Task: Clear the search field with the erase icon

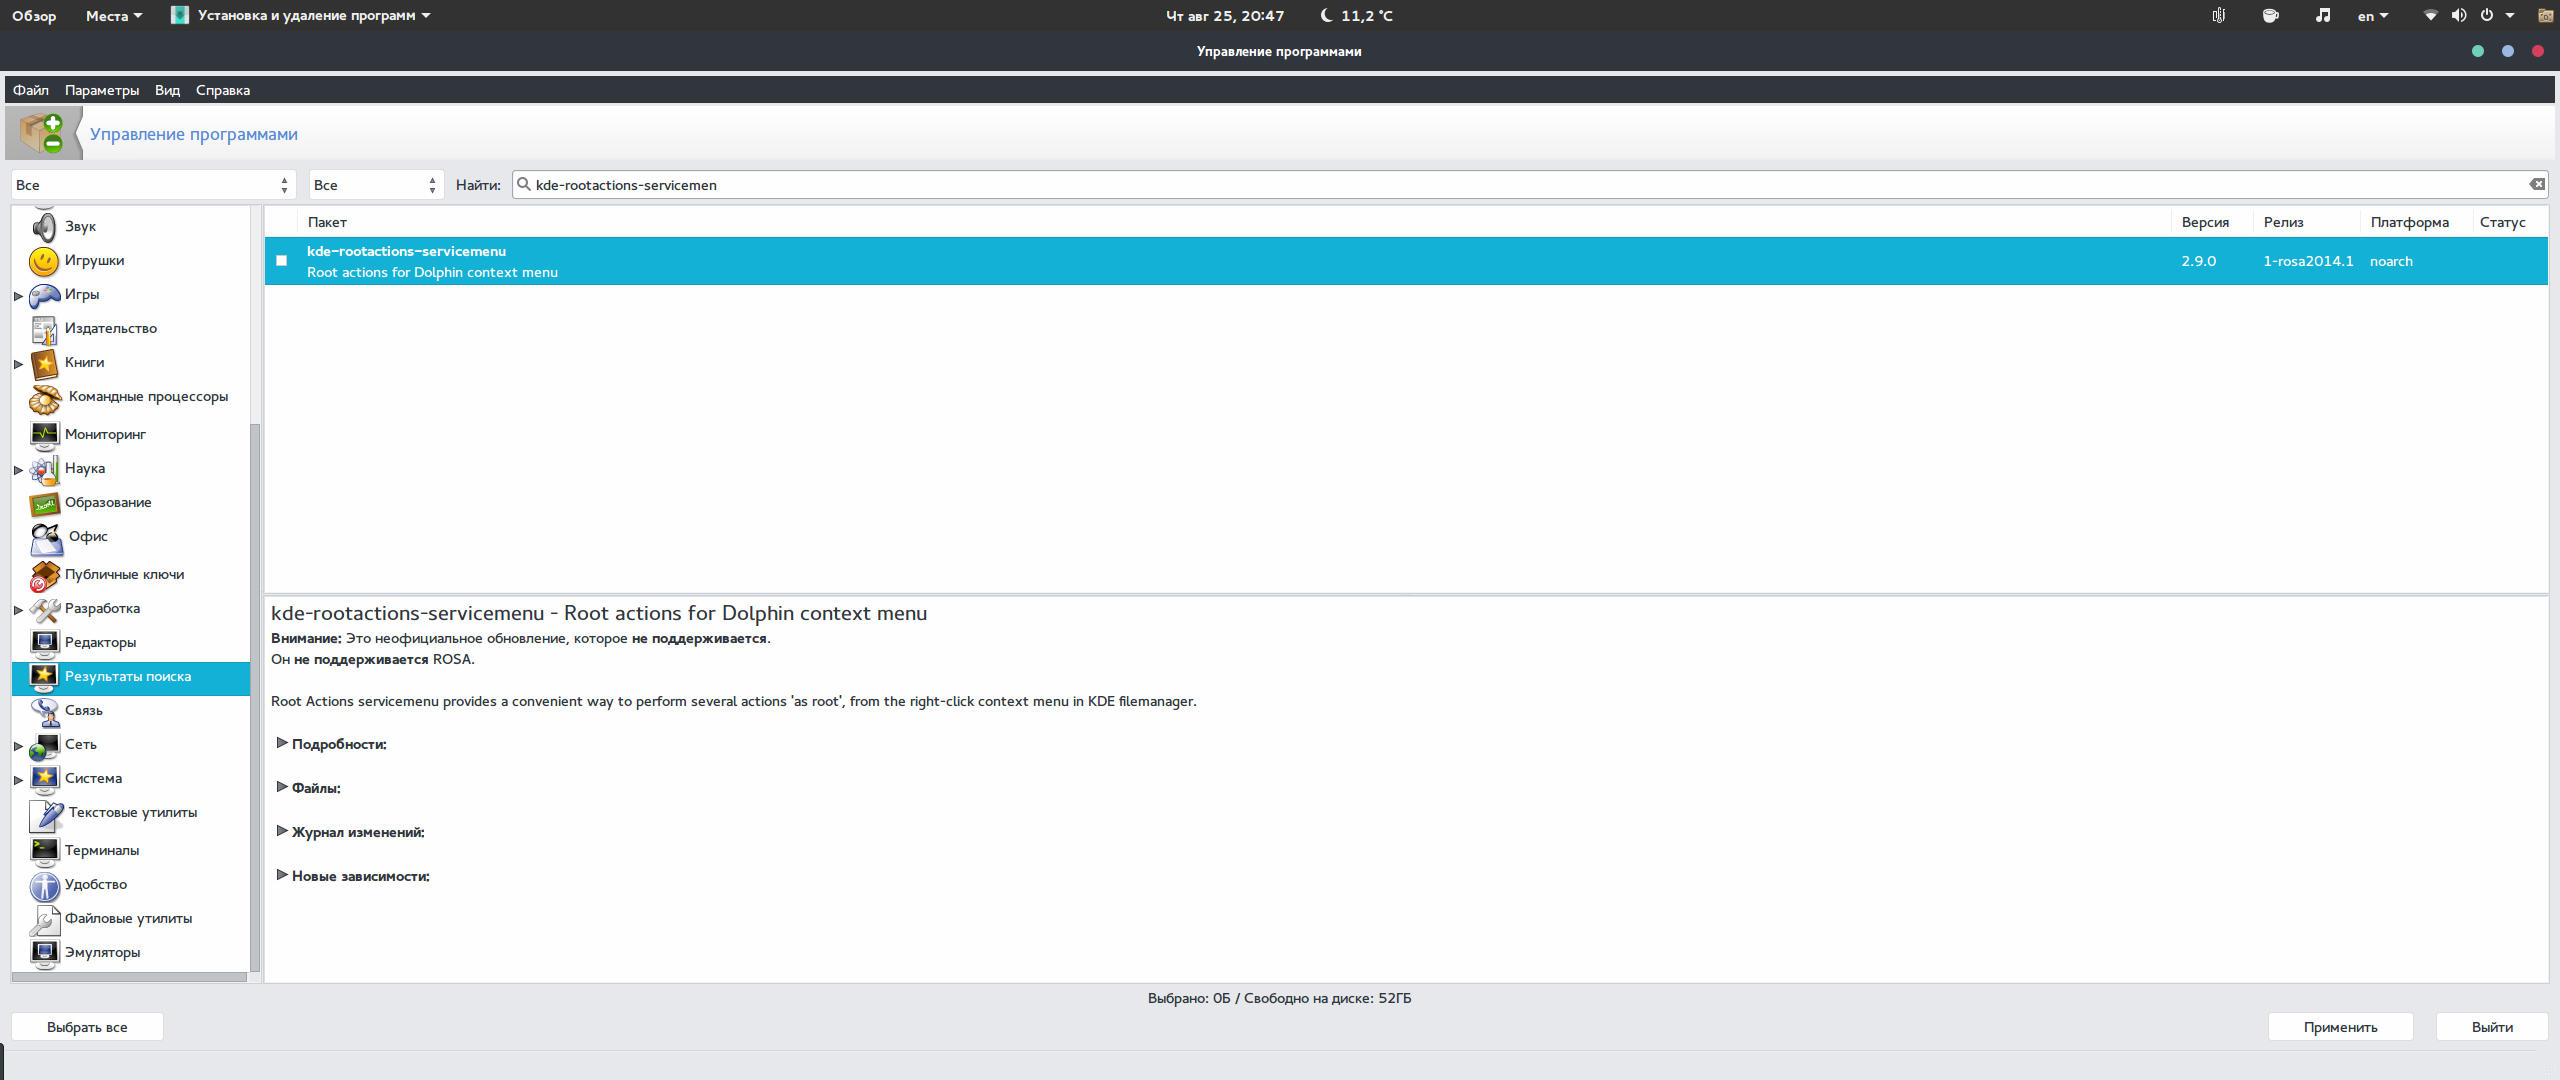Action: (x=2536, y=185)
